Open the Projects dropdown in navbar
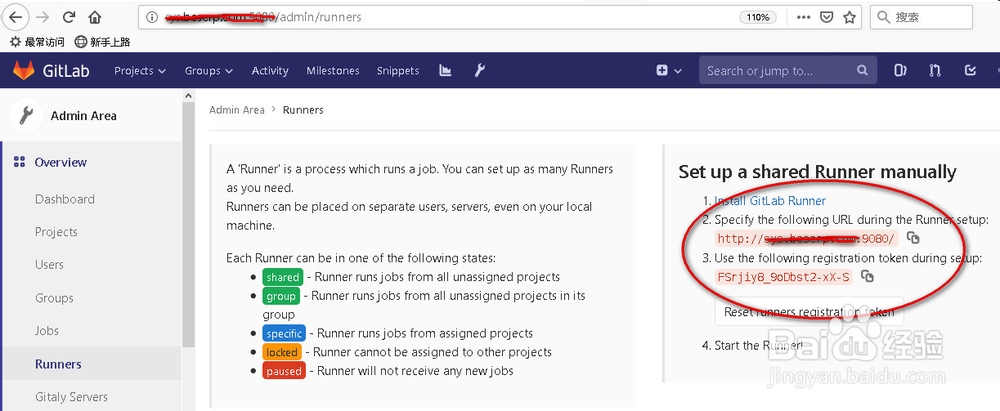1000x411 pixels. [140, 71]
